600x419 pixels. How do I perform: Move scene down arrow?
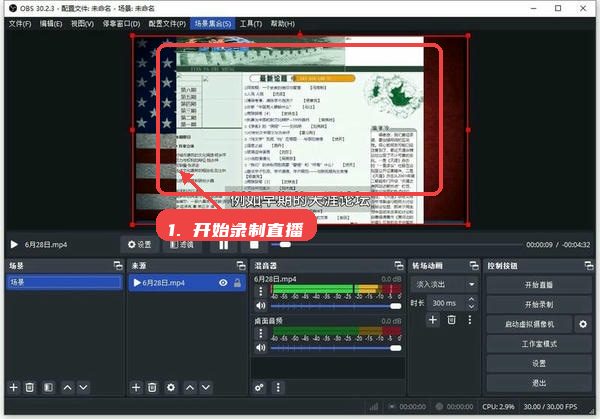[83, 388]
